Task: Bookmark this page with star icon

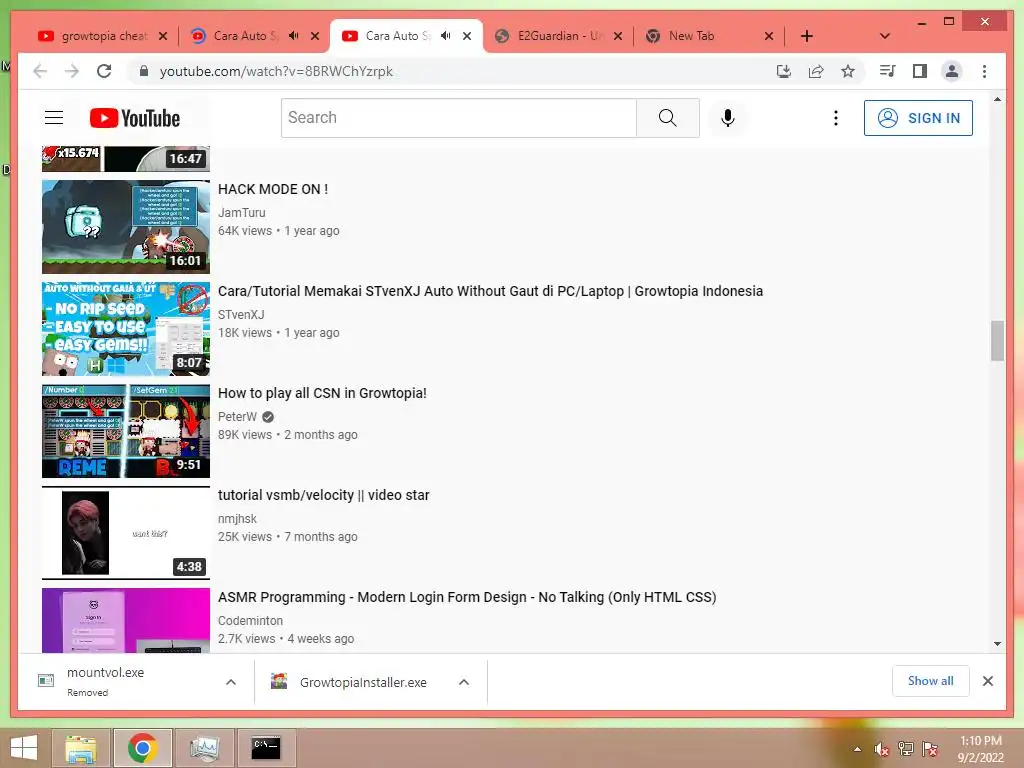Action: [848, 71]
